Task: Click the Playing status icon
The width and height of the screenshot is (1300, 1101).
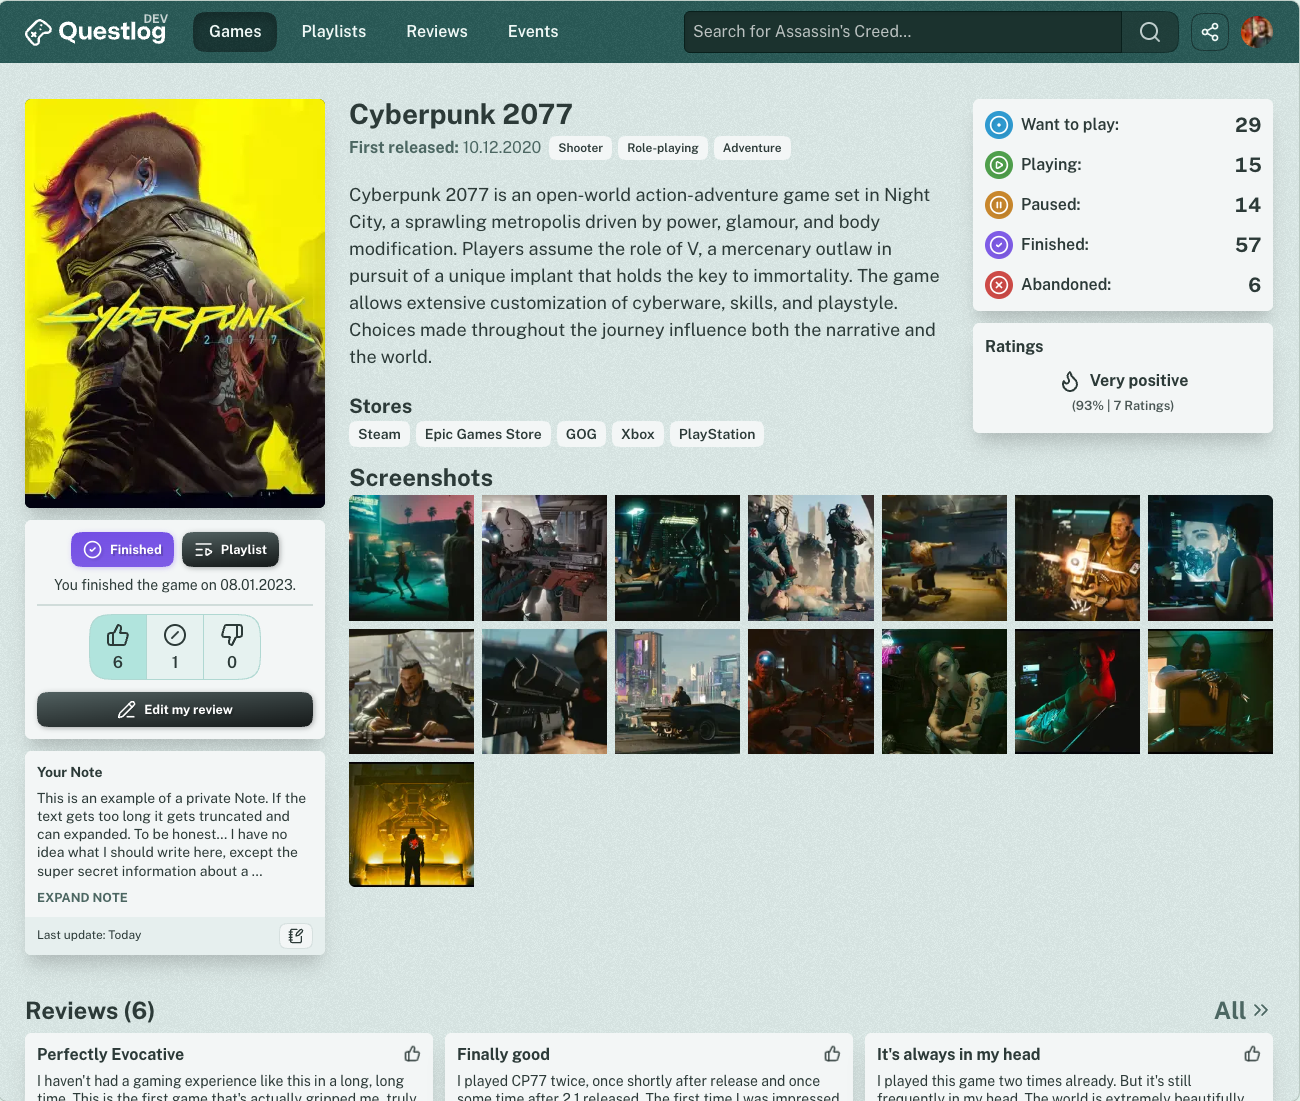Action: 999,165
